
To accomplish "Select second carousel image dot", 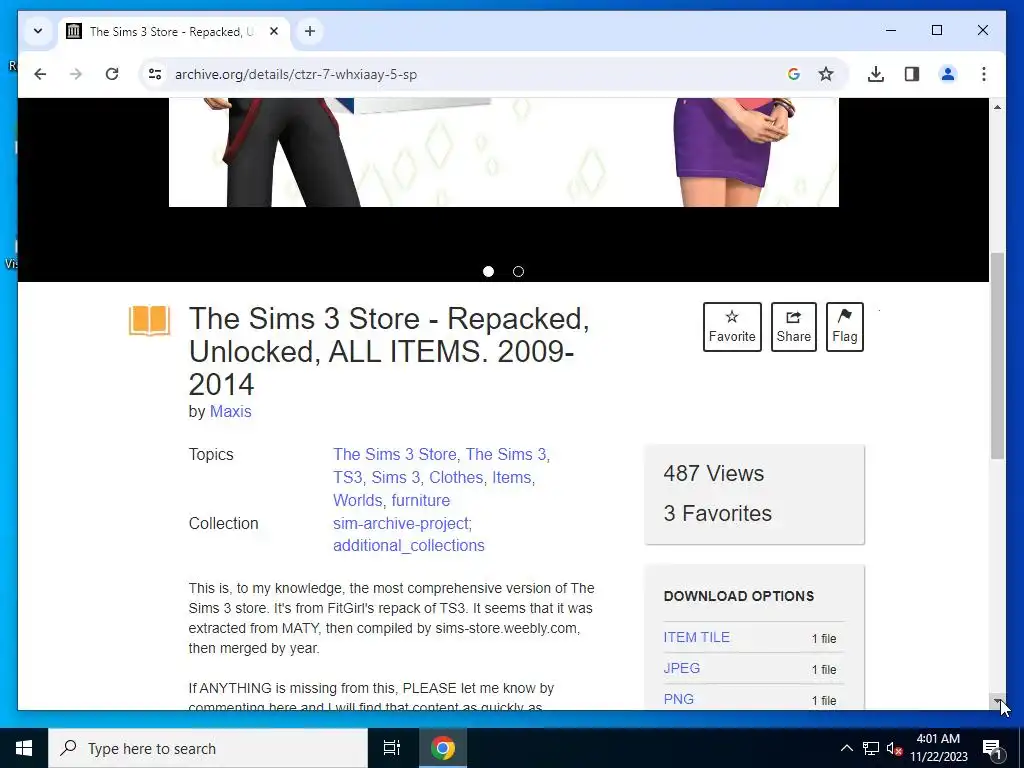I will point(519,272).
